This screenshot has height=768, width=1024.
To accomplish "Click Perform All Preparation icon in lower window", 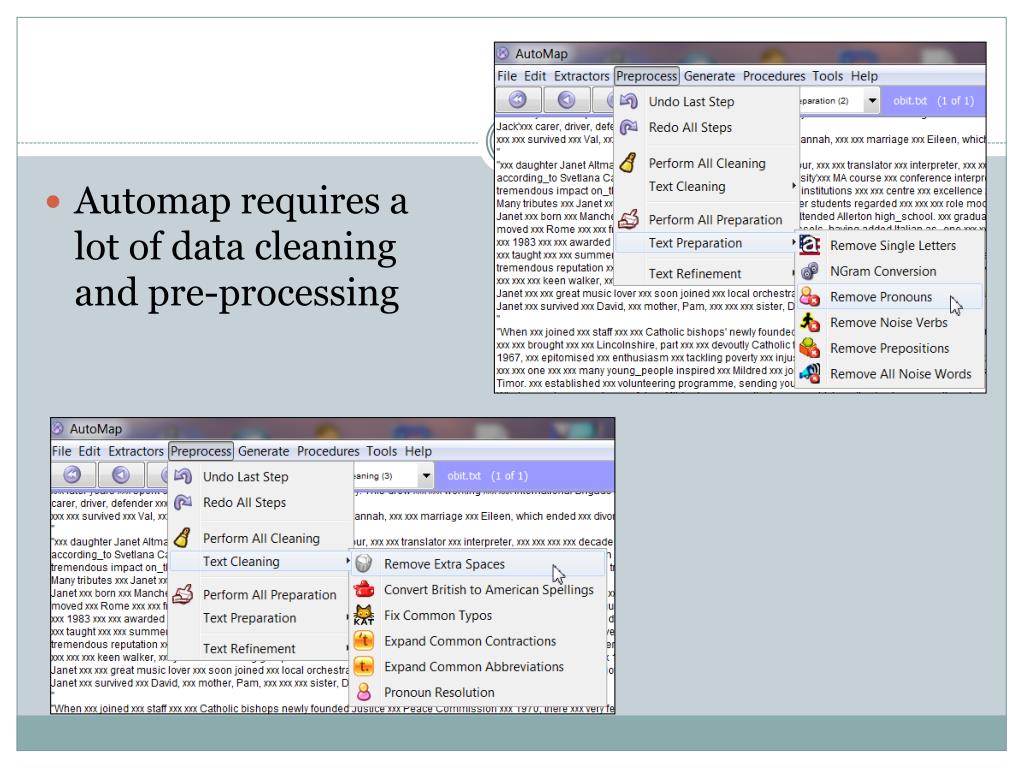I will 183,594.
